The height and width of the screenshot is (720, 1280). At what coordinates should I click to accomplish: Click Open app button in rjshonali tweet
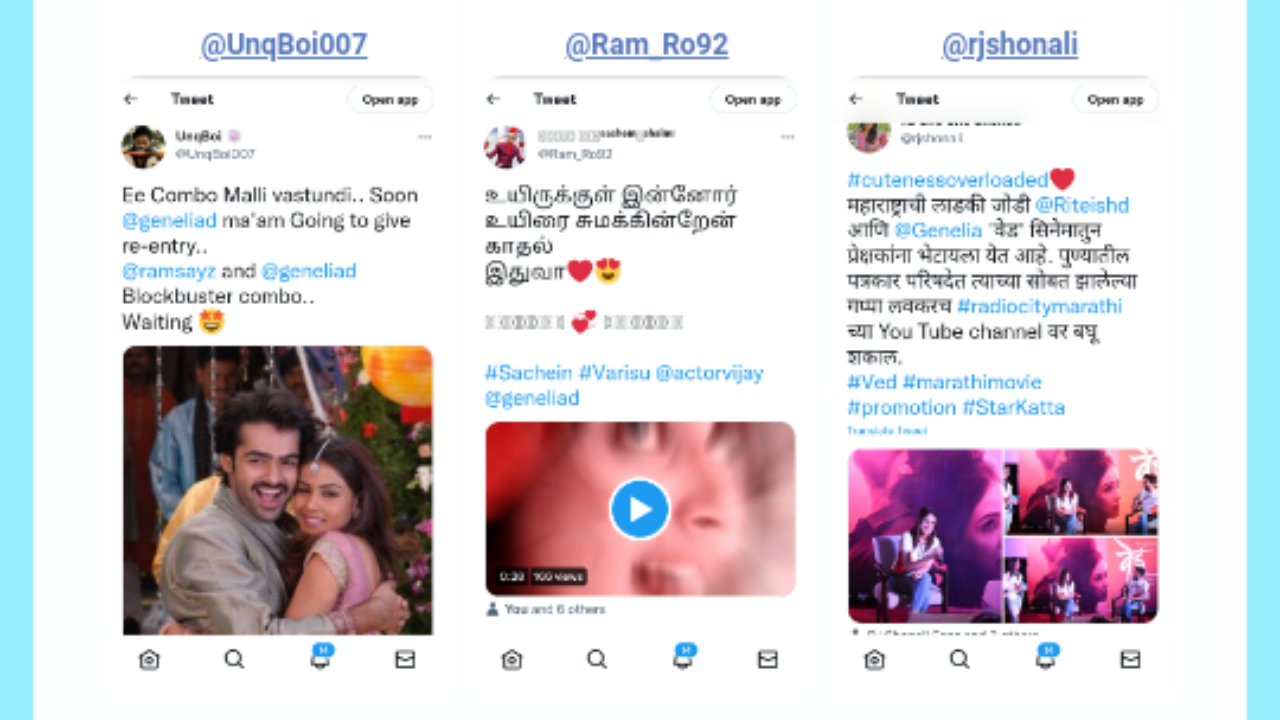[1115, 99]
